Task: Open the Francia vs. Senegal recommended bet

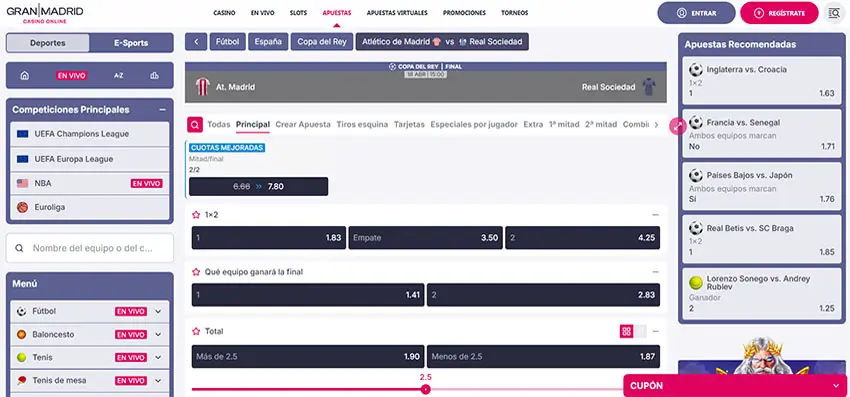Action: coord(762,134)
